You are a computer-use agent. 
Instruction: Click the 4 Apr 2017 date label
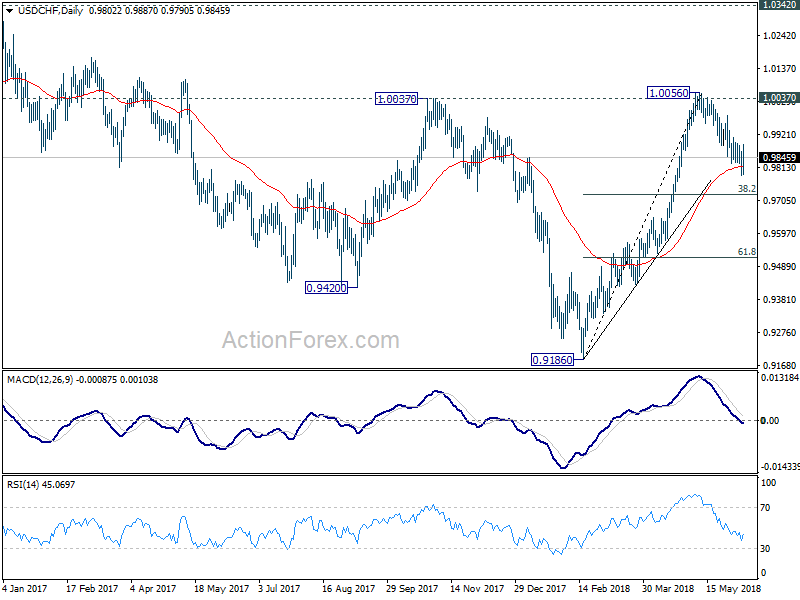153,588
